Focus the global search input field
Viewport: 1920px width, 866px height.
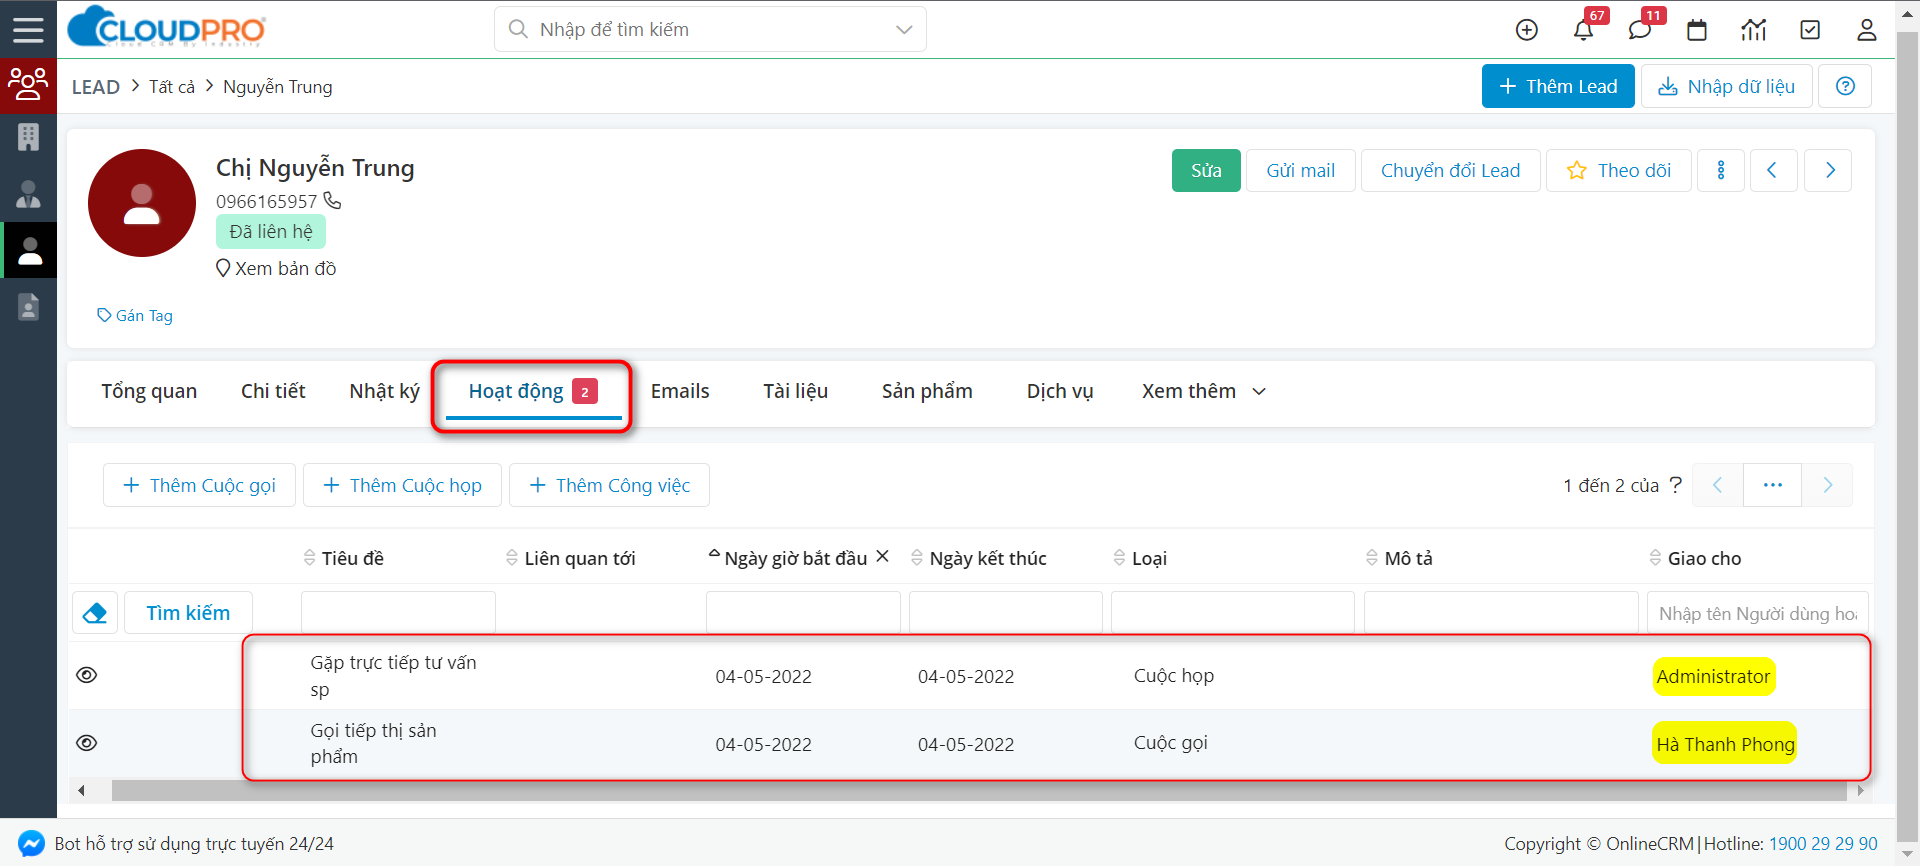710,30
